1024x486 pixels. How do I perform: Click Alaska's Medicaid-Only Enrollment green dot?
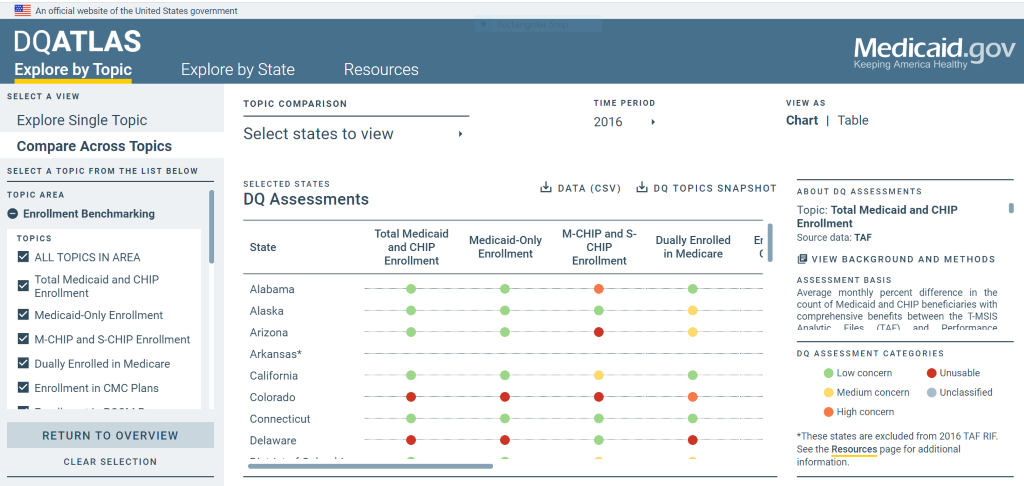pyautogui.click(x=505, y=310)
